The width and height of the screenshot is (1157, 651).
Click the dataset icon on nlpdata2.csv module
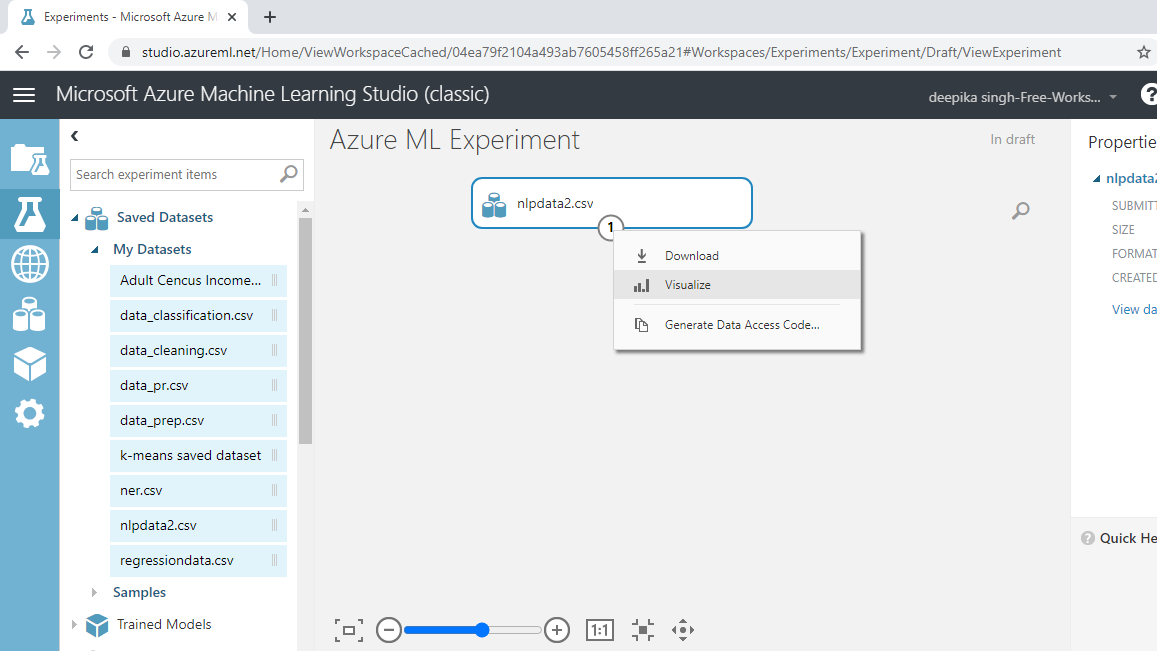click(494, 204)
